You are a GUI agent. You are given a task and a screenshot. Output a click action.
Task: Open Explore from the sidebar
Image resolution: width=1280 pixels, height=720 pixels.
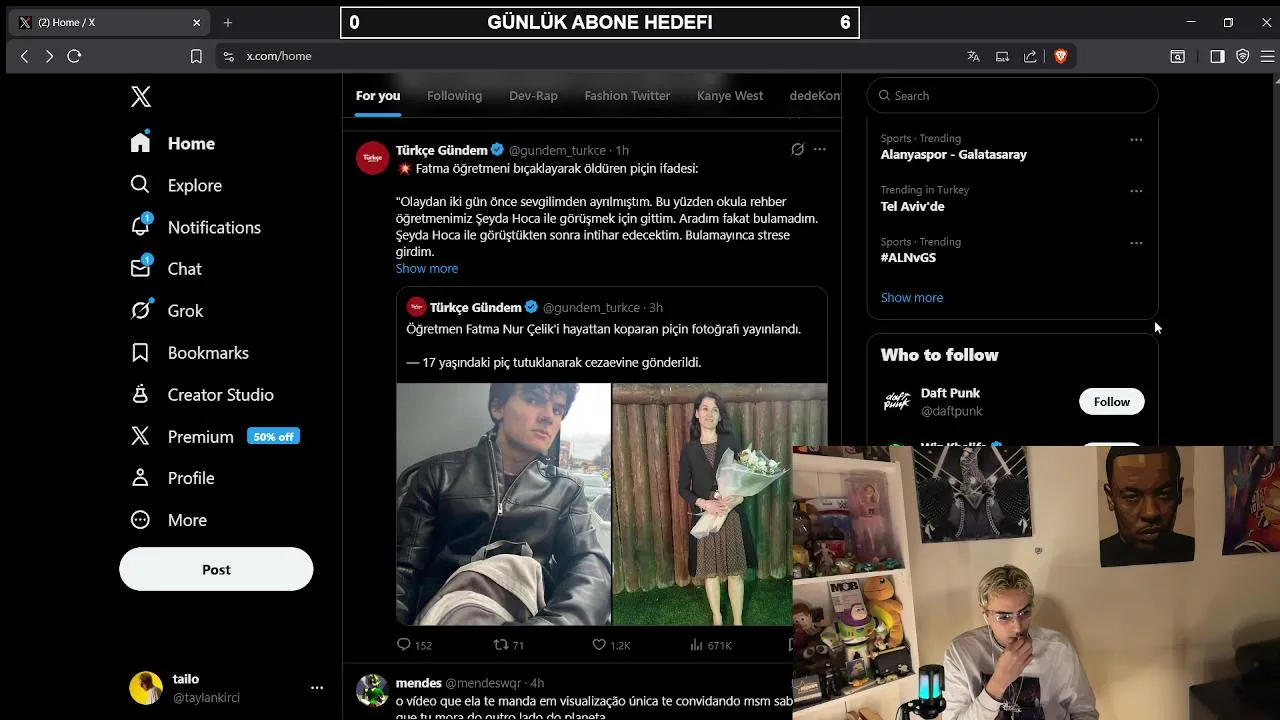click(175, 185)
